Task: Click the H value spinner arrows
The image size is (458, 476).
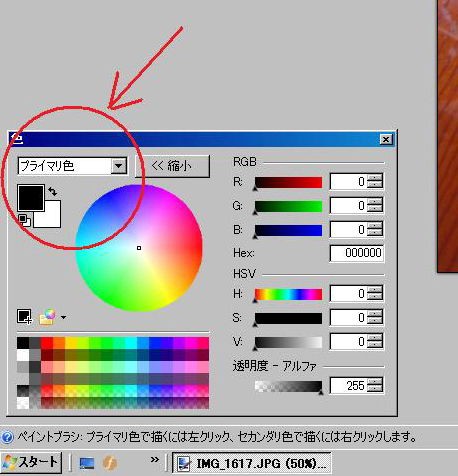Action: [375, 294]
